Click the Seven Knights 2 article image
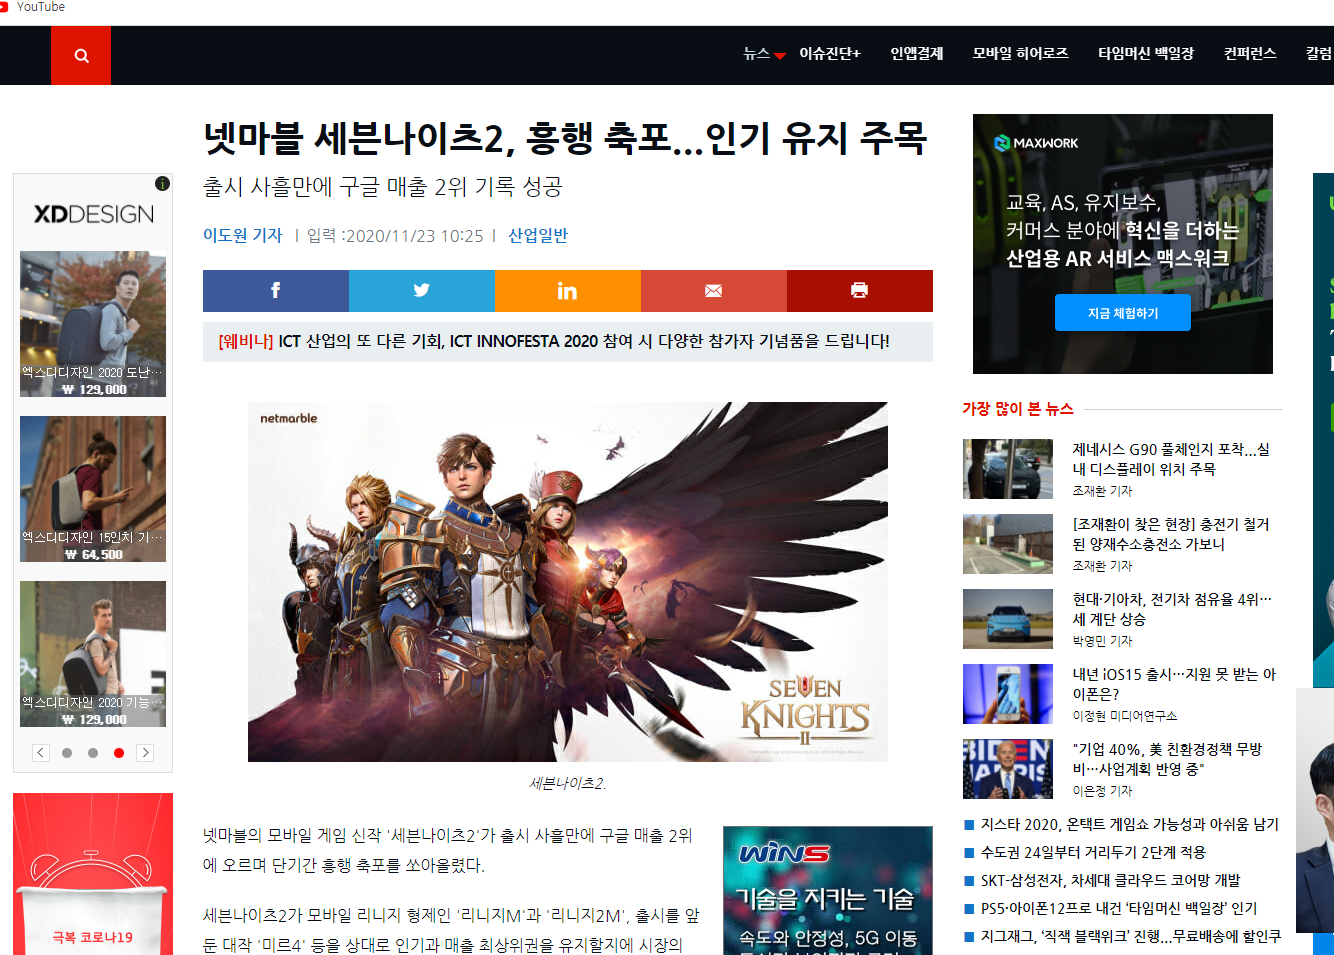 (568, 582)
